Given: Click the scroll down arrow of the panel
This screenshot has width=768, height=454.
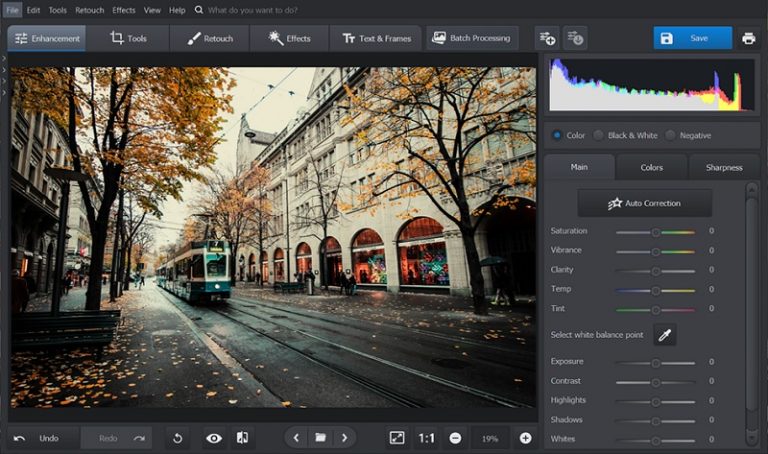Looking at the screenshot, I should pos(751,437).
